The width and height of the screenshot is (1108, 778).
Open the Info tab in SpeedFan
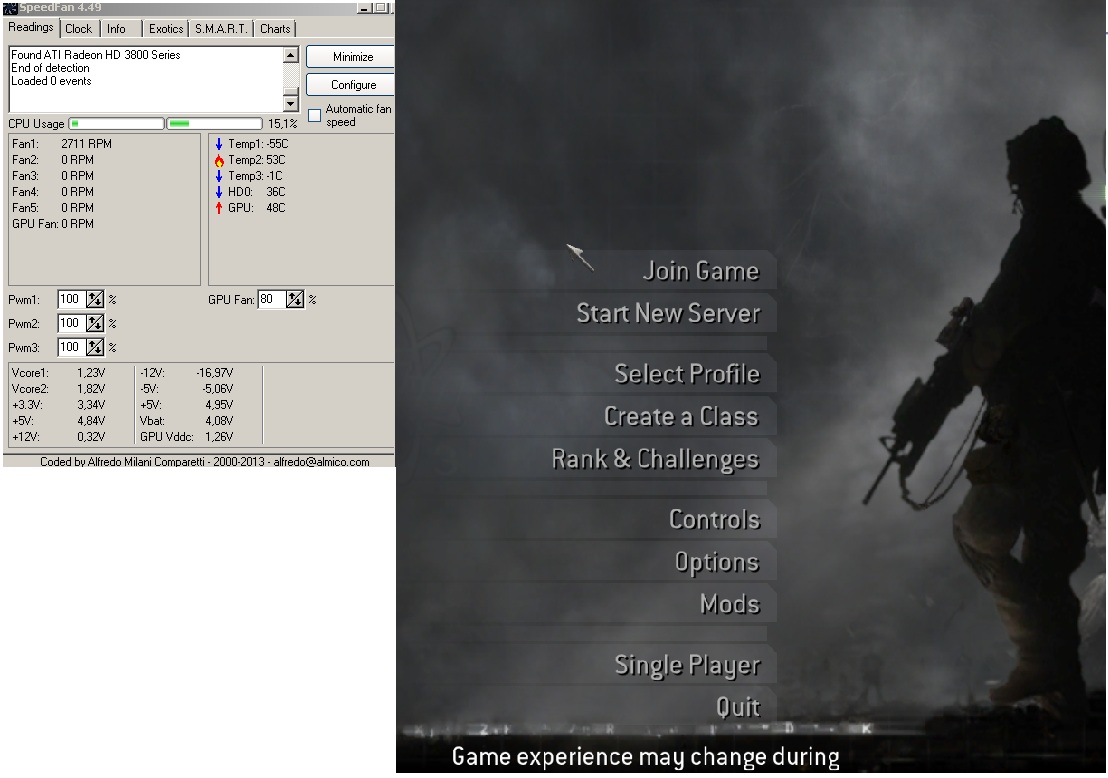[x=117, y=29]
